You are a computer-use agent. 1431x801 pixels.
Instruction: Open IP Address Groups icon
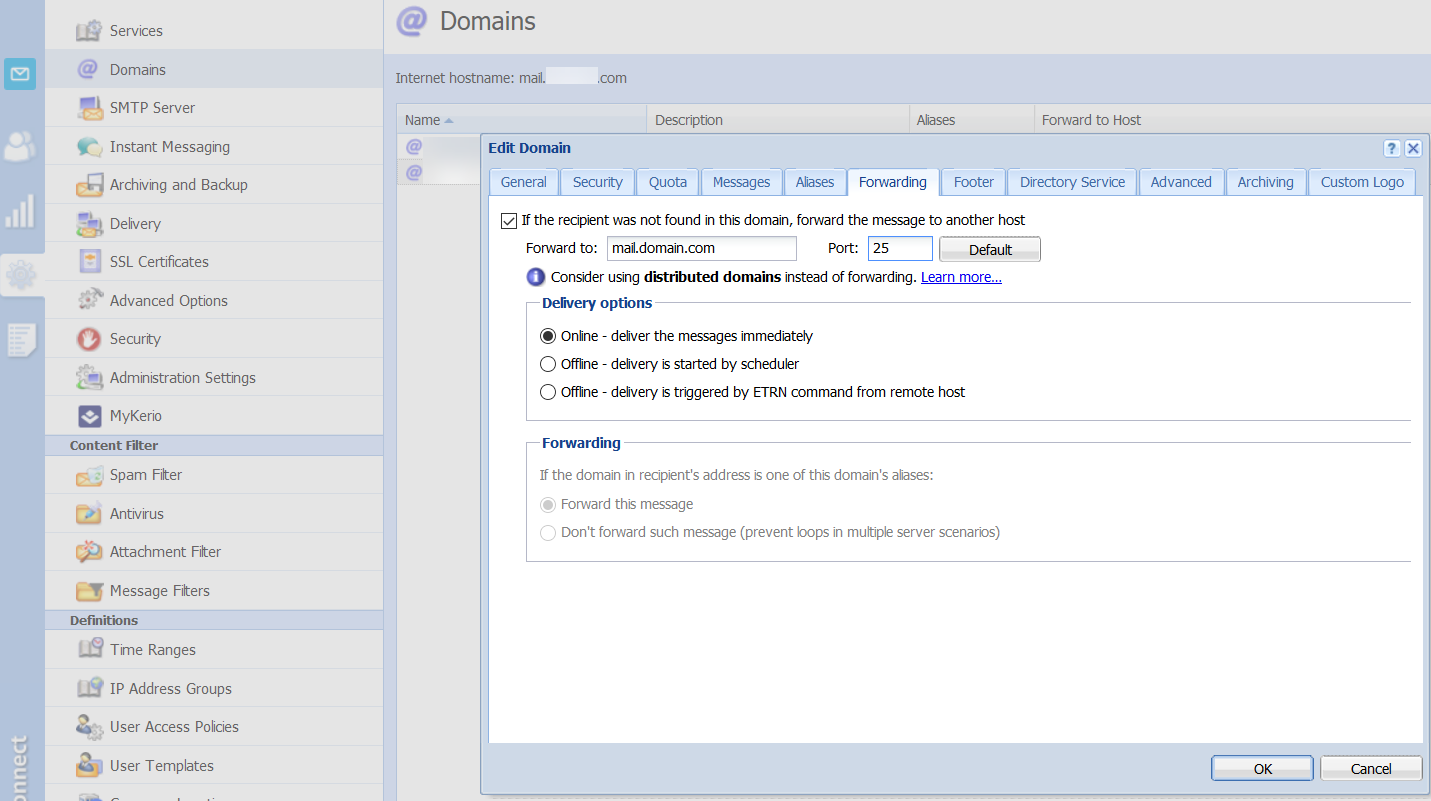tap(89, 689)
